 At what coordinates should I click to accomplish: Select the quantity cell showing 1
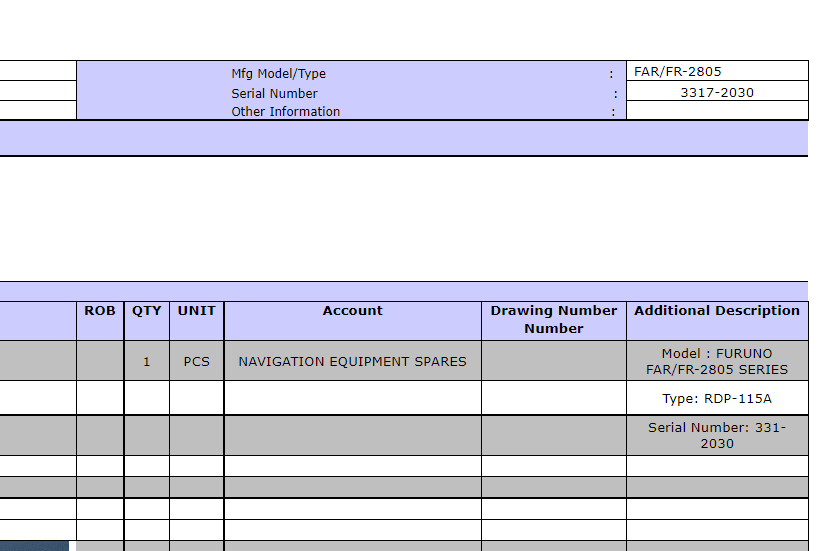point(147,361)
